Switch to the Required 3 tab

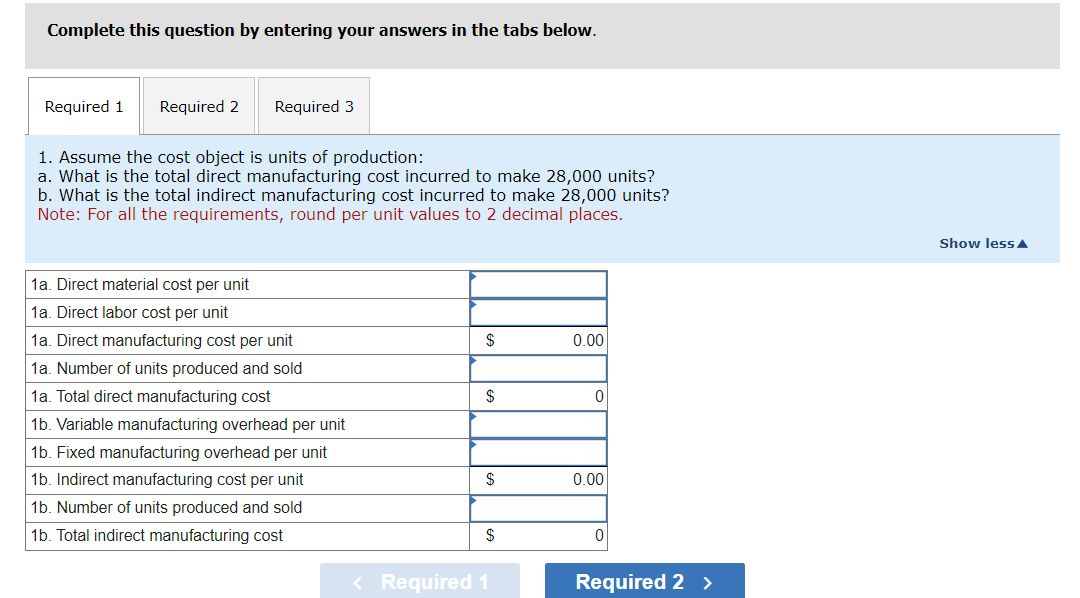(x=313, y=106)
